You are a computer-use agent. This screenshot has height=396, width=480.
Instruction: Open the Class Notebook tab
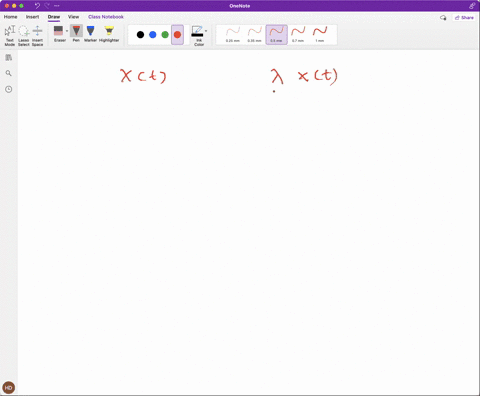(106, 17)
